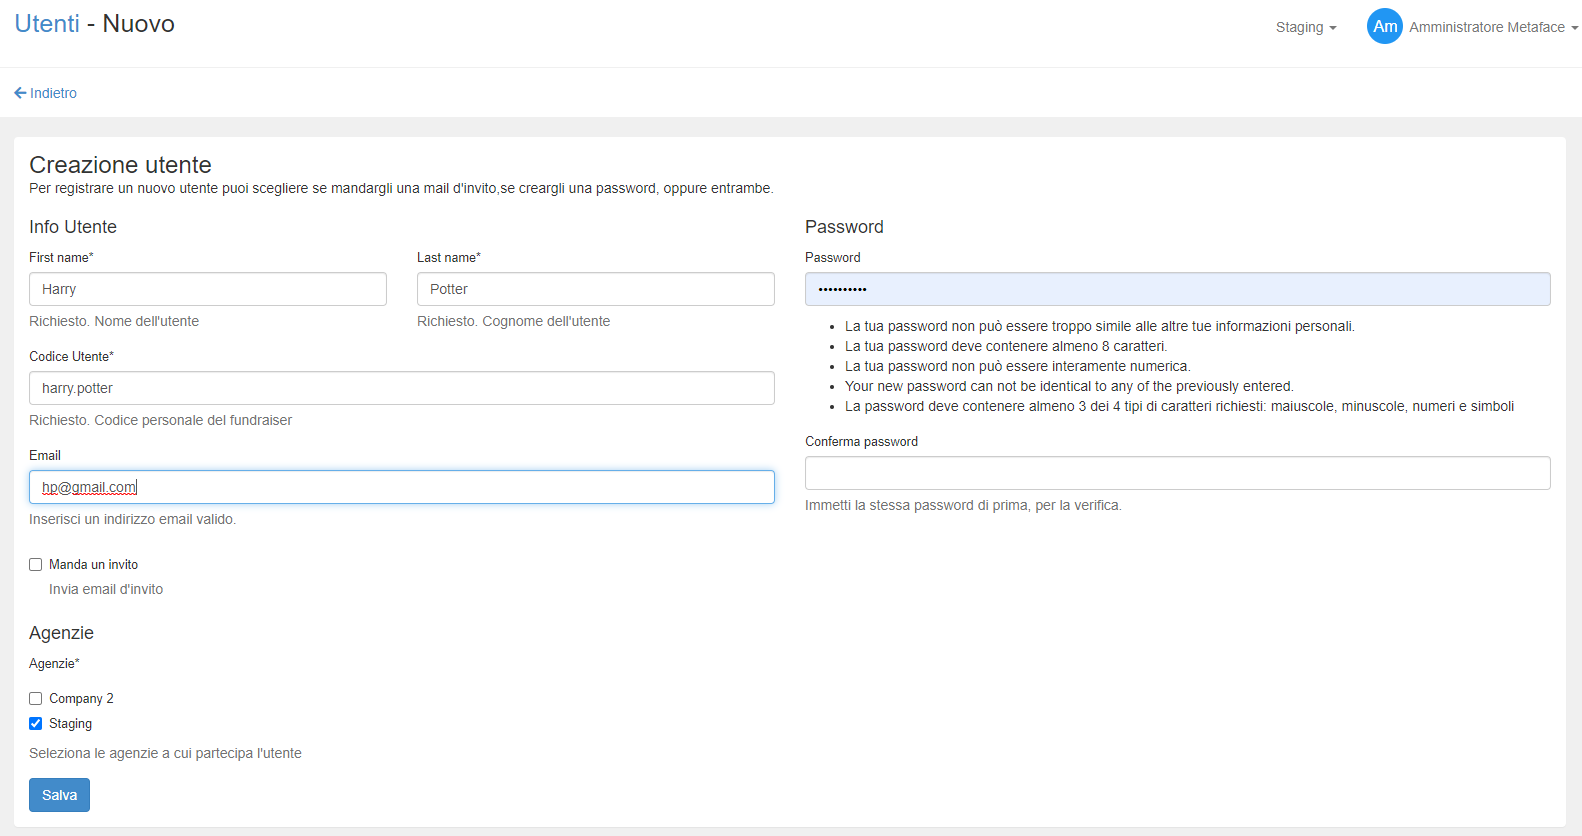Click the Creazione utente heading

click(120, 165)
